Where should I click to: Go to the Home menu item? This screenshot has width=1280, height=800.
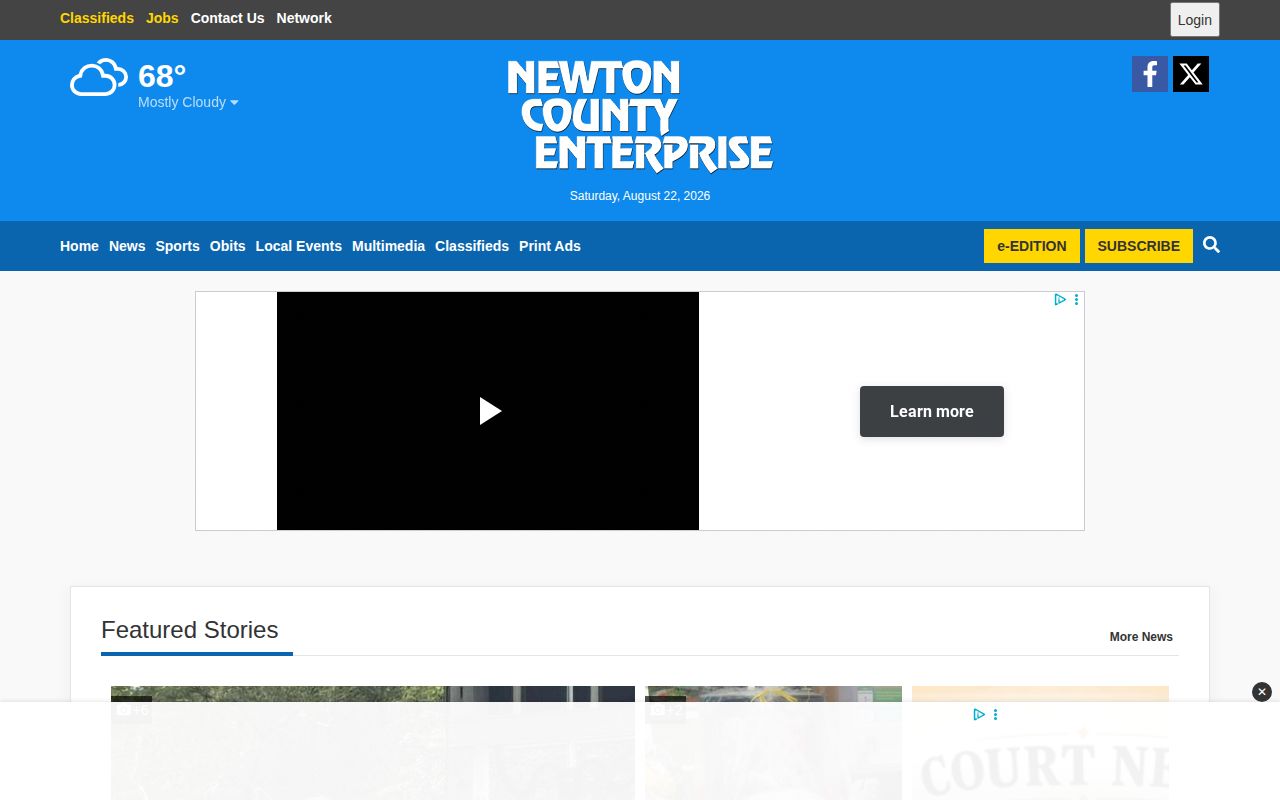79,246
